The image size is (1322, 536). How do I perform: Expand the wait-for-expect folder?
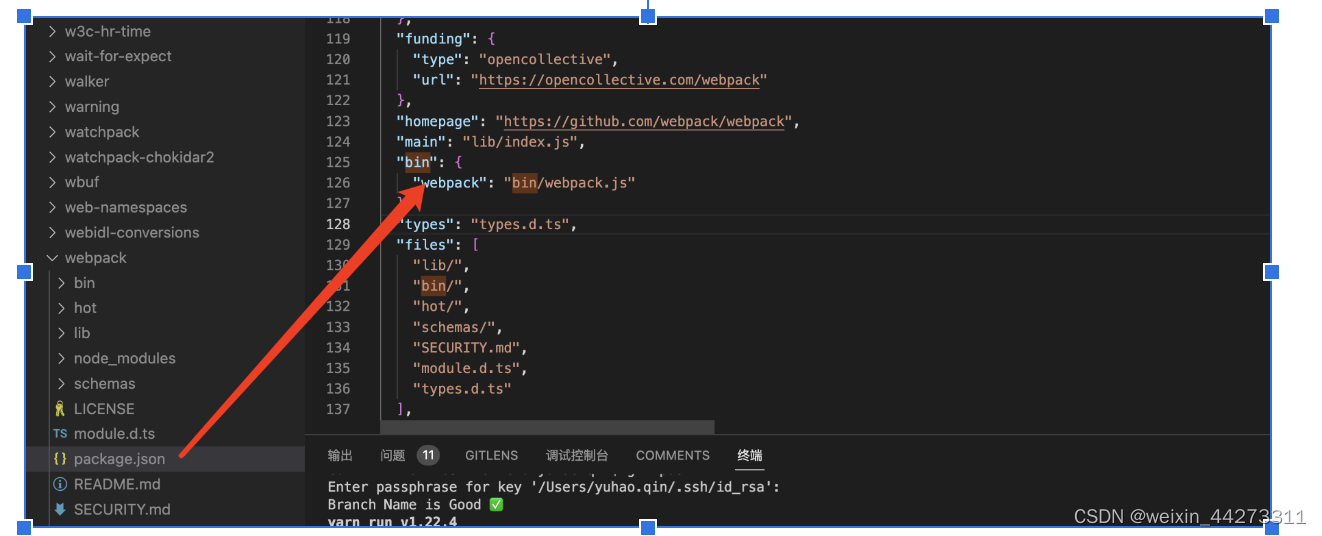click(118, 56)
